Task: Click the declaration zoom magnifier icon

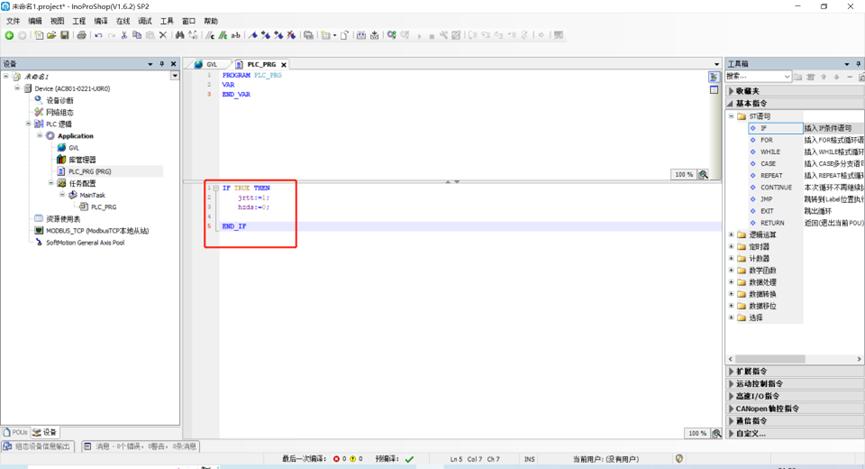Action: click(703, 174)
